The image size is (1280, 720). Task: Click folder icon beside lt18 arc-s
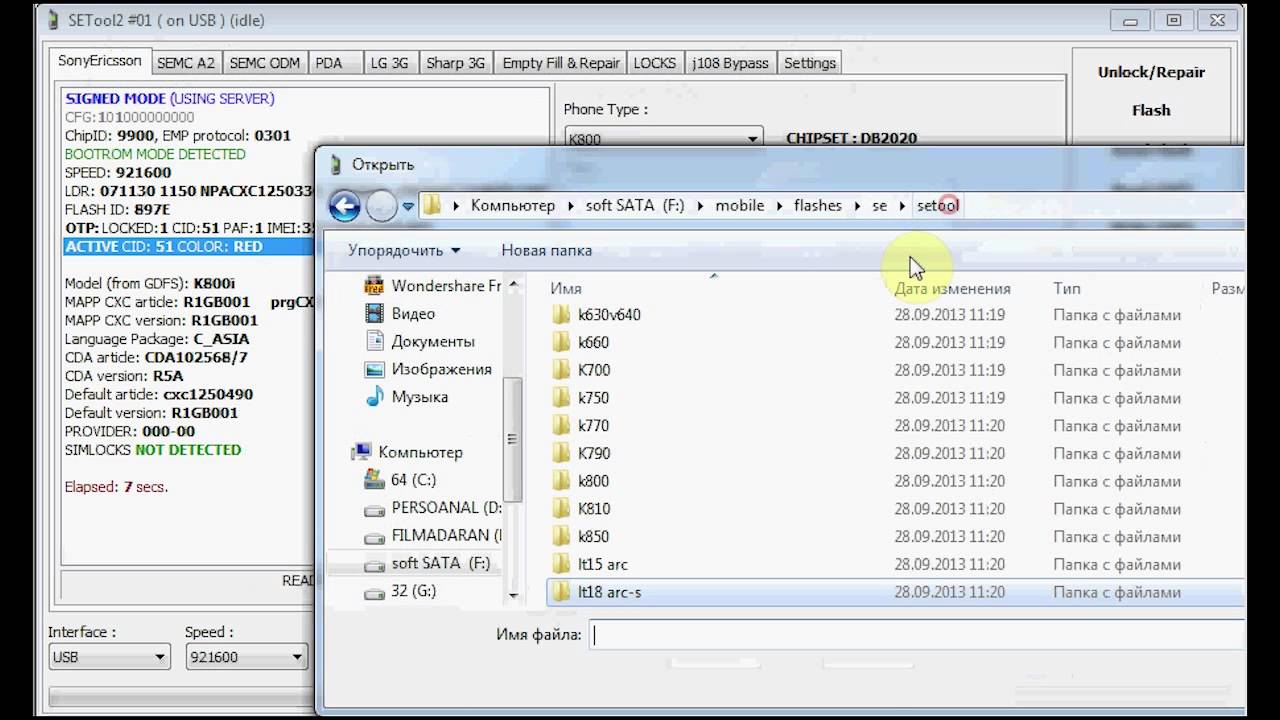(x=561, y=592)
